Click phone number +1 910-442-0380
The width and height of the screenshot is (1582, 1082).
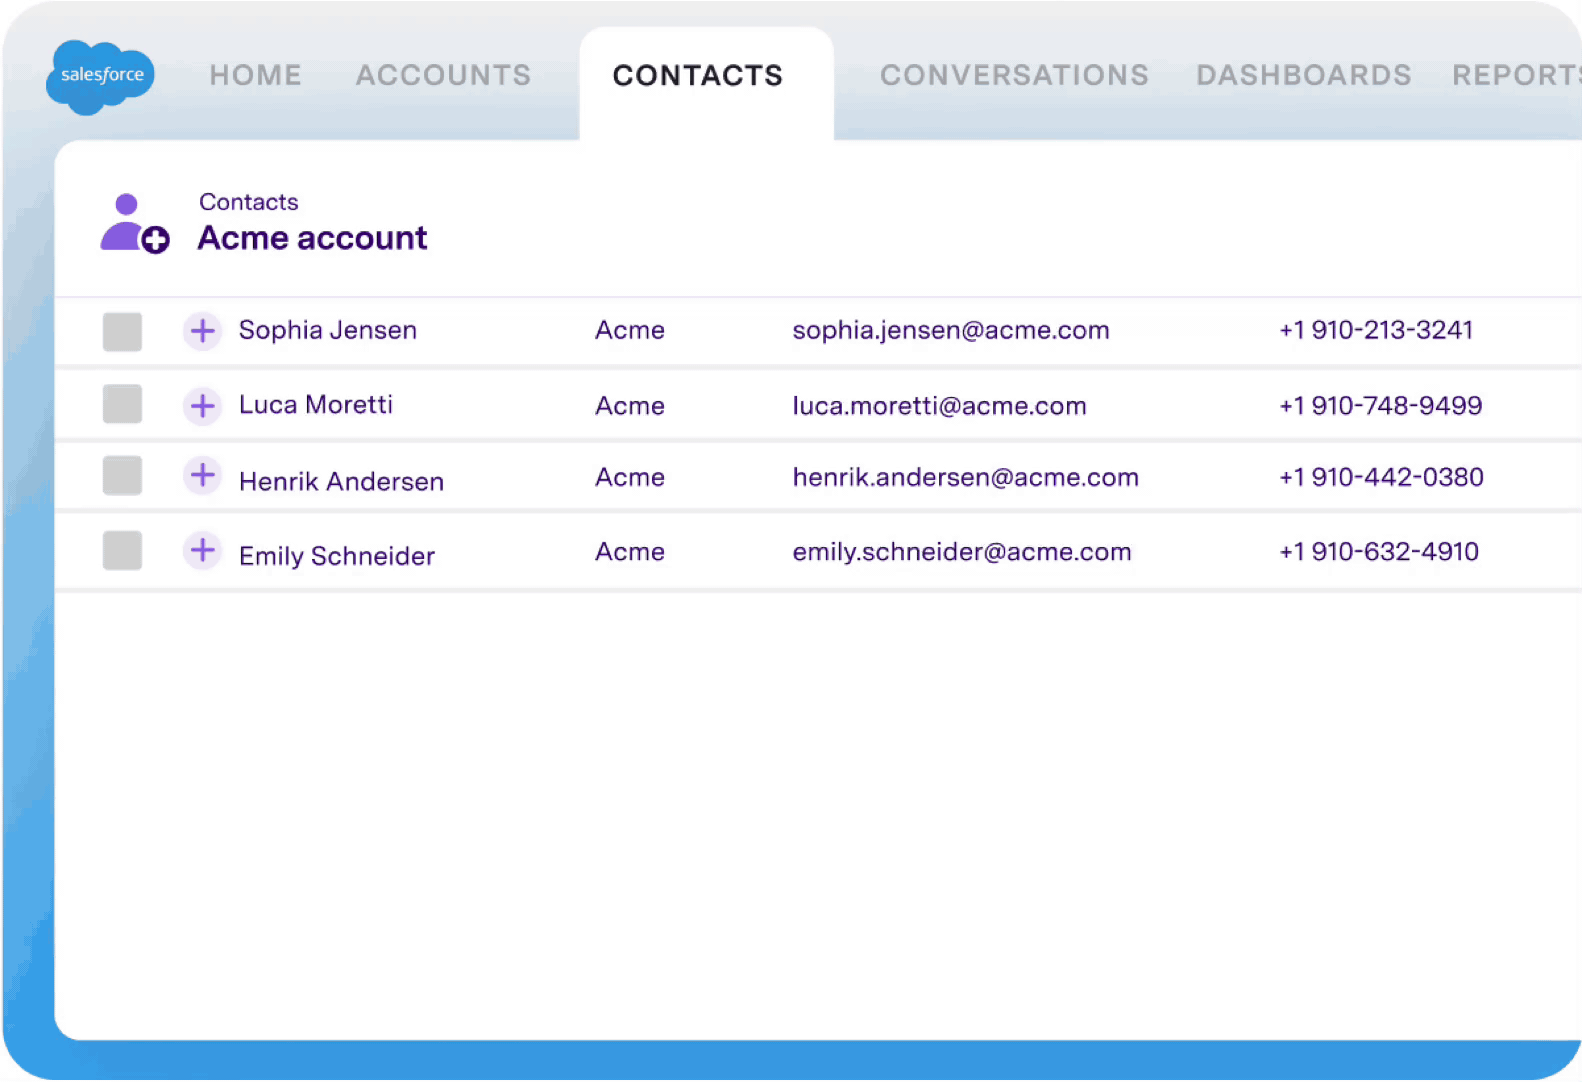click(x=1381, y=477)
